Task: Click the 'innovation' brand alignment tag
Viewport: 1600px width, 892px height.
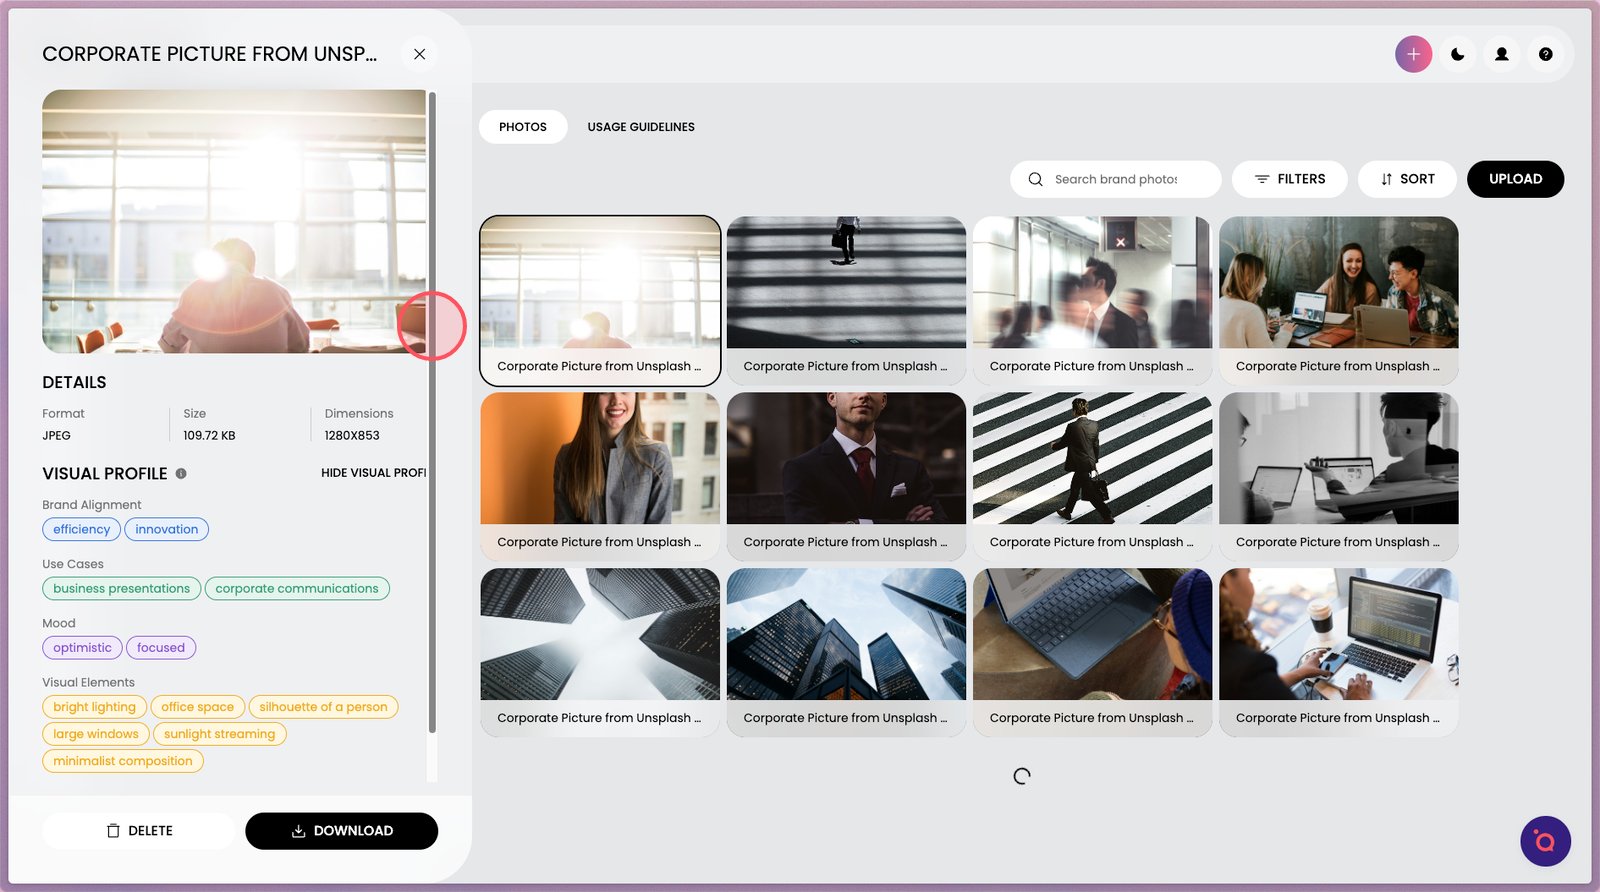Action: [x=166, y=529]
